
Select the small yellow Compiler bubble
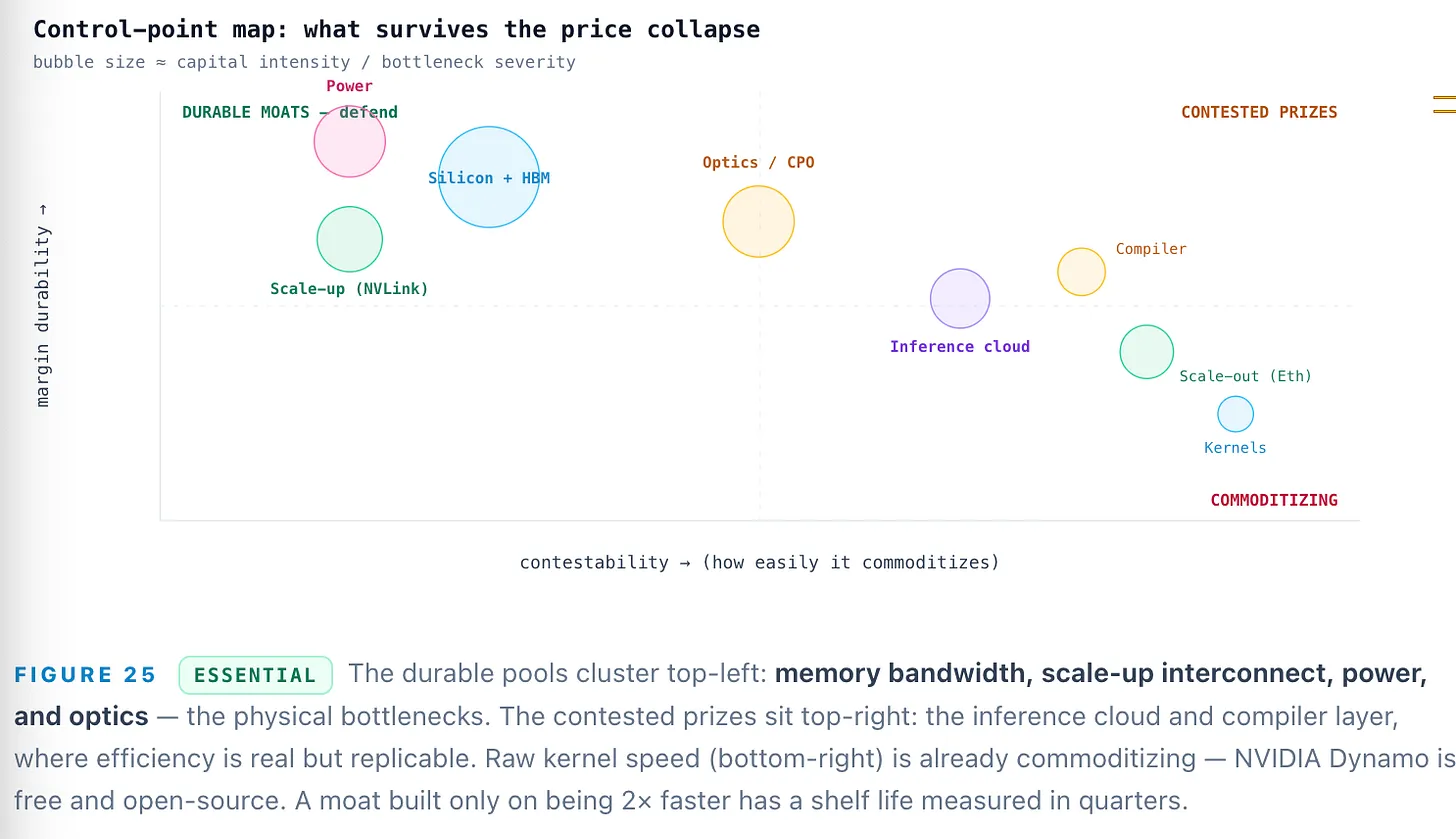tap(1082, 272)
